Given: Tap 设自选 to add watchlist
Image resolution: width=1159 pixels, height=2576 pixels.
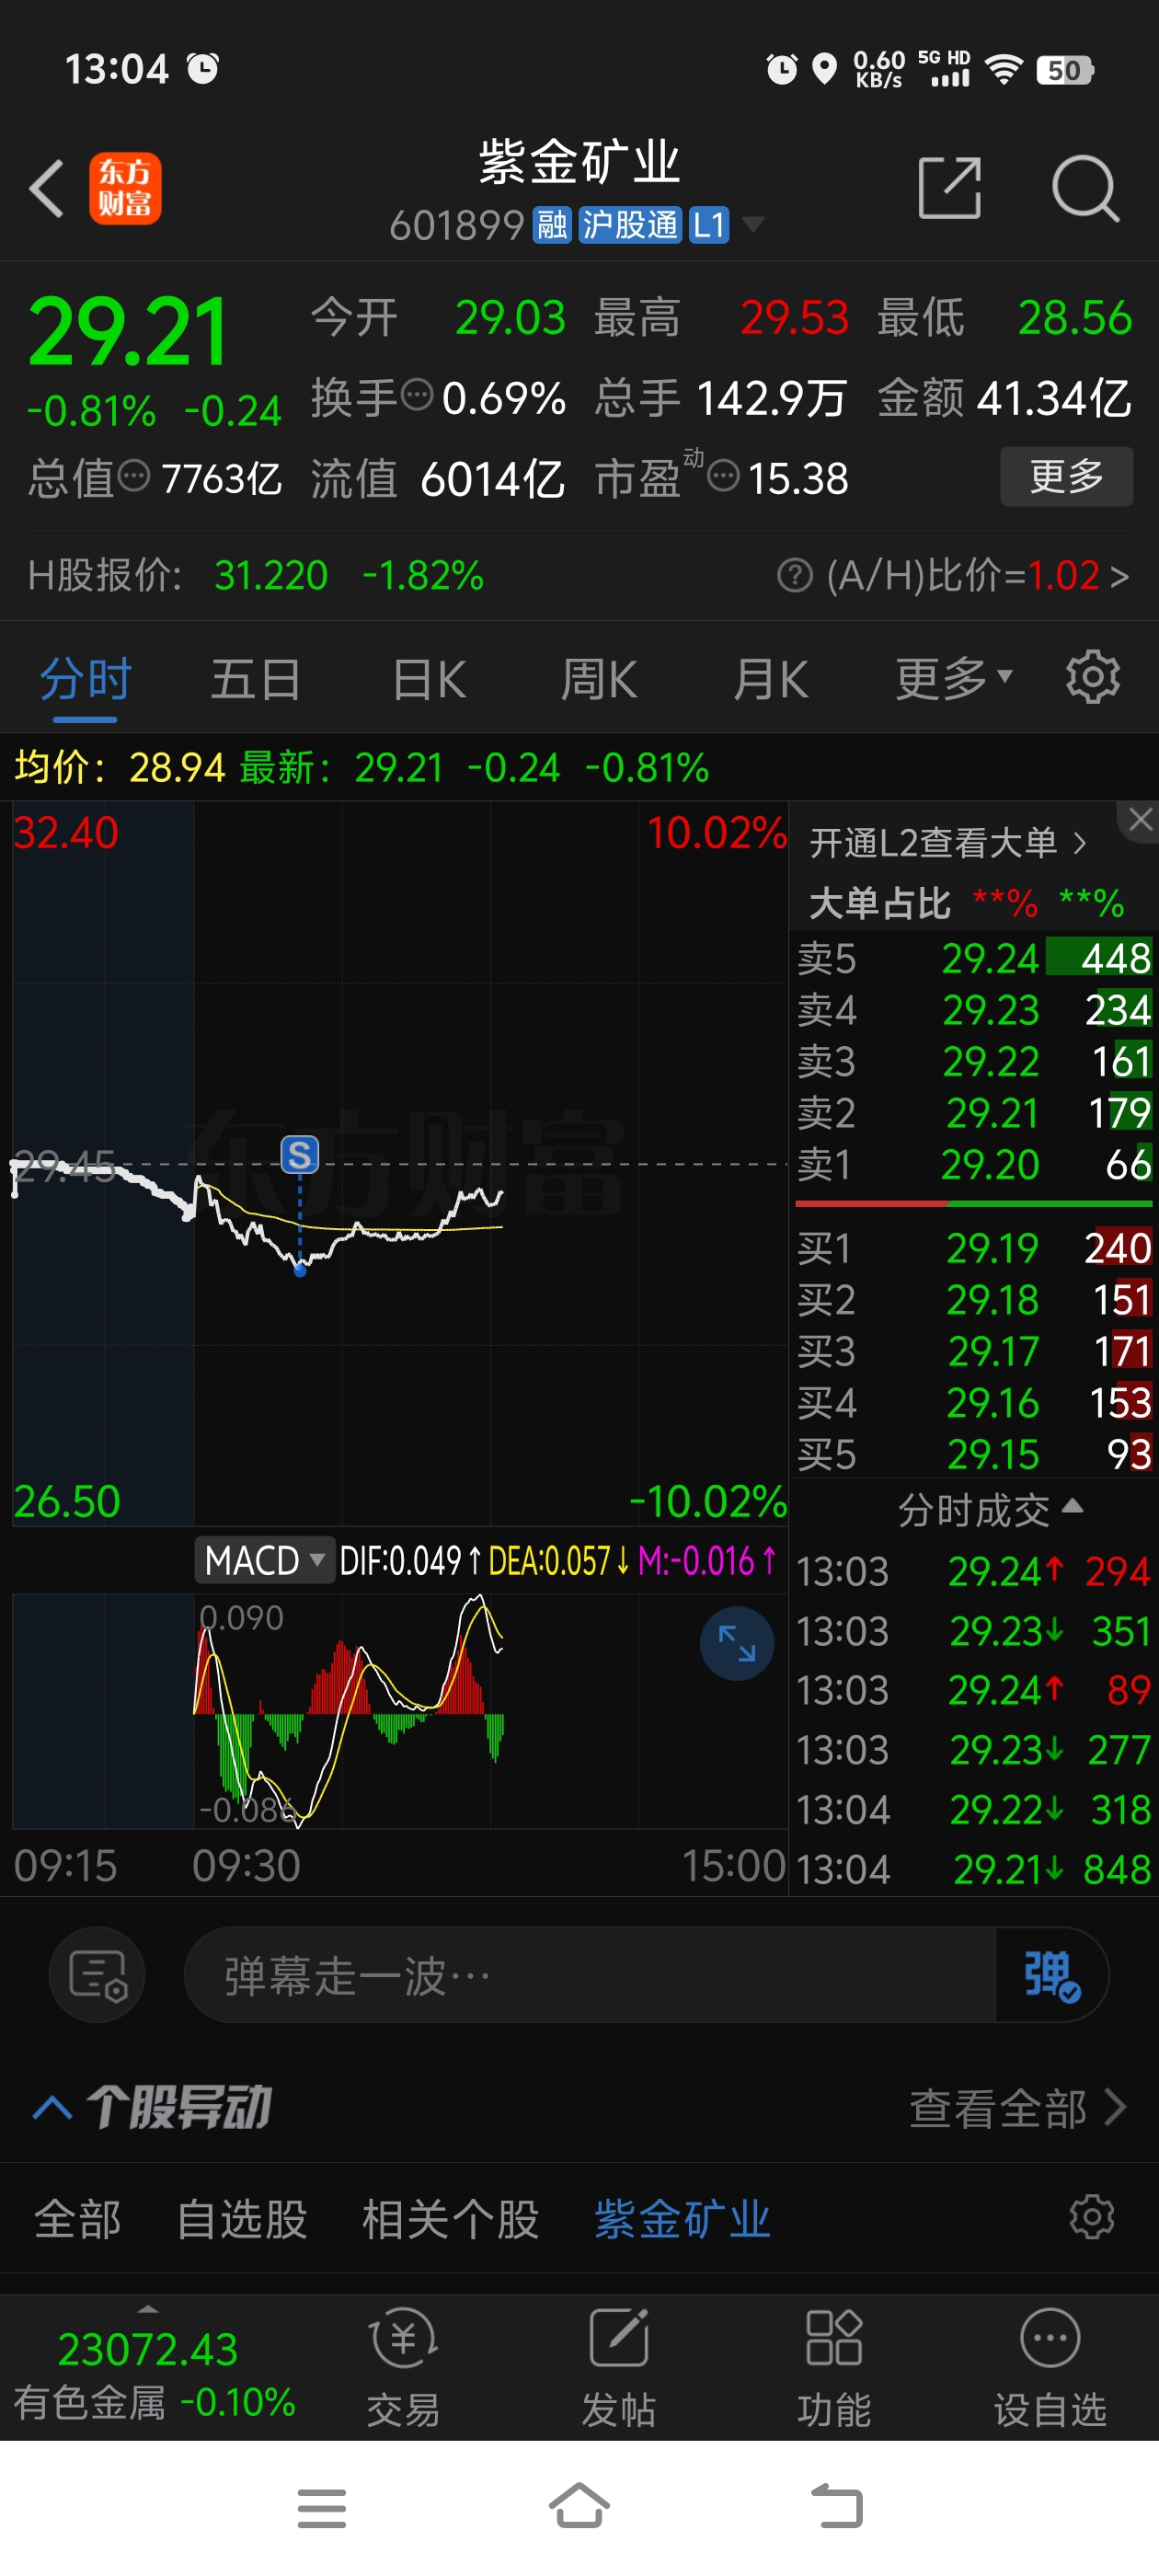Looking at the screenshot, I should click(1050, 2368).
